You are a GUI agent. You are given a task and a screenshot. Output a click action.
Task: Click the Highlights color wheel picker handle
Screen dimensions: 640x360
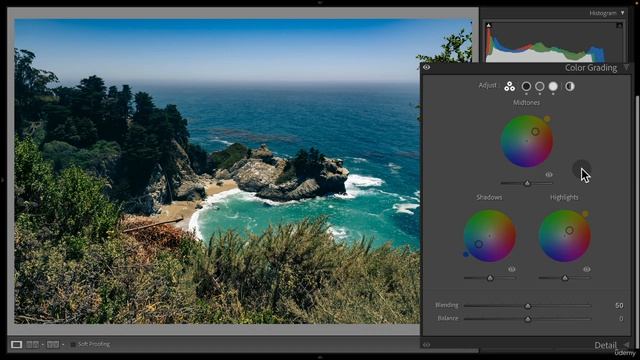point(569,231)
